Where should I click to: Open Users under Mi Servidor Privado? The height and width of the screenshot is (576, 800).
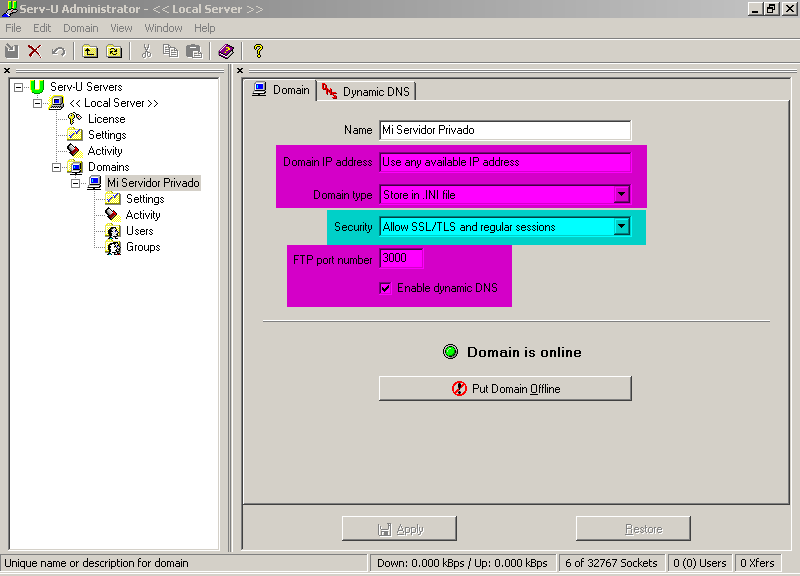(139, 231)
